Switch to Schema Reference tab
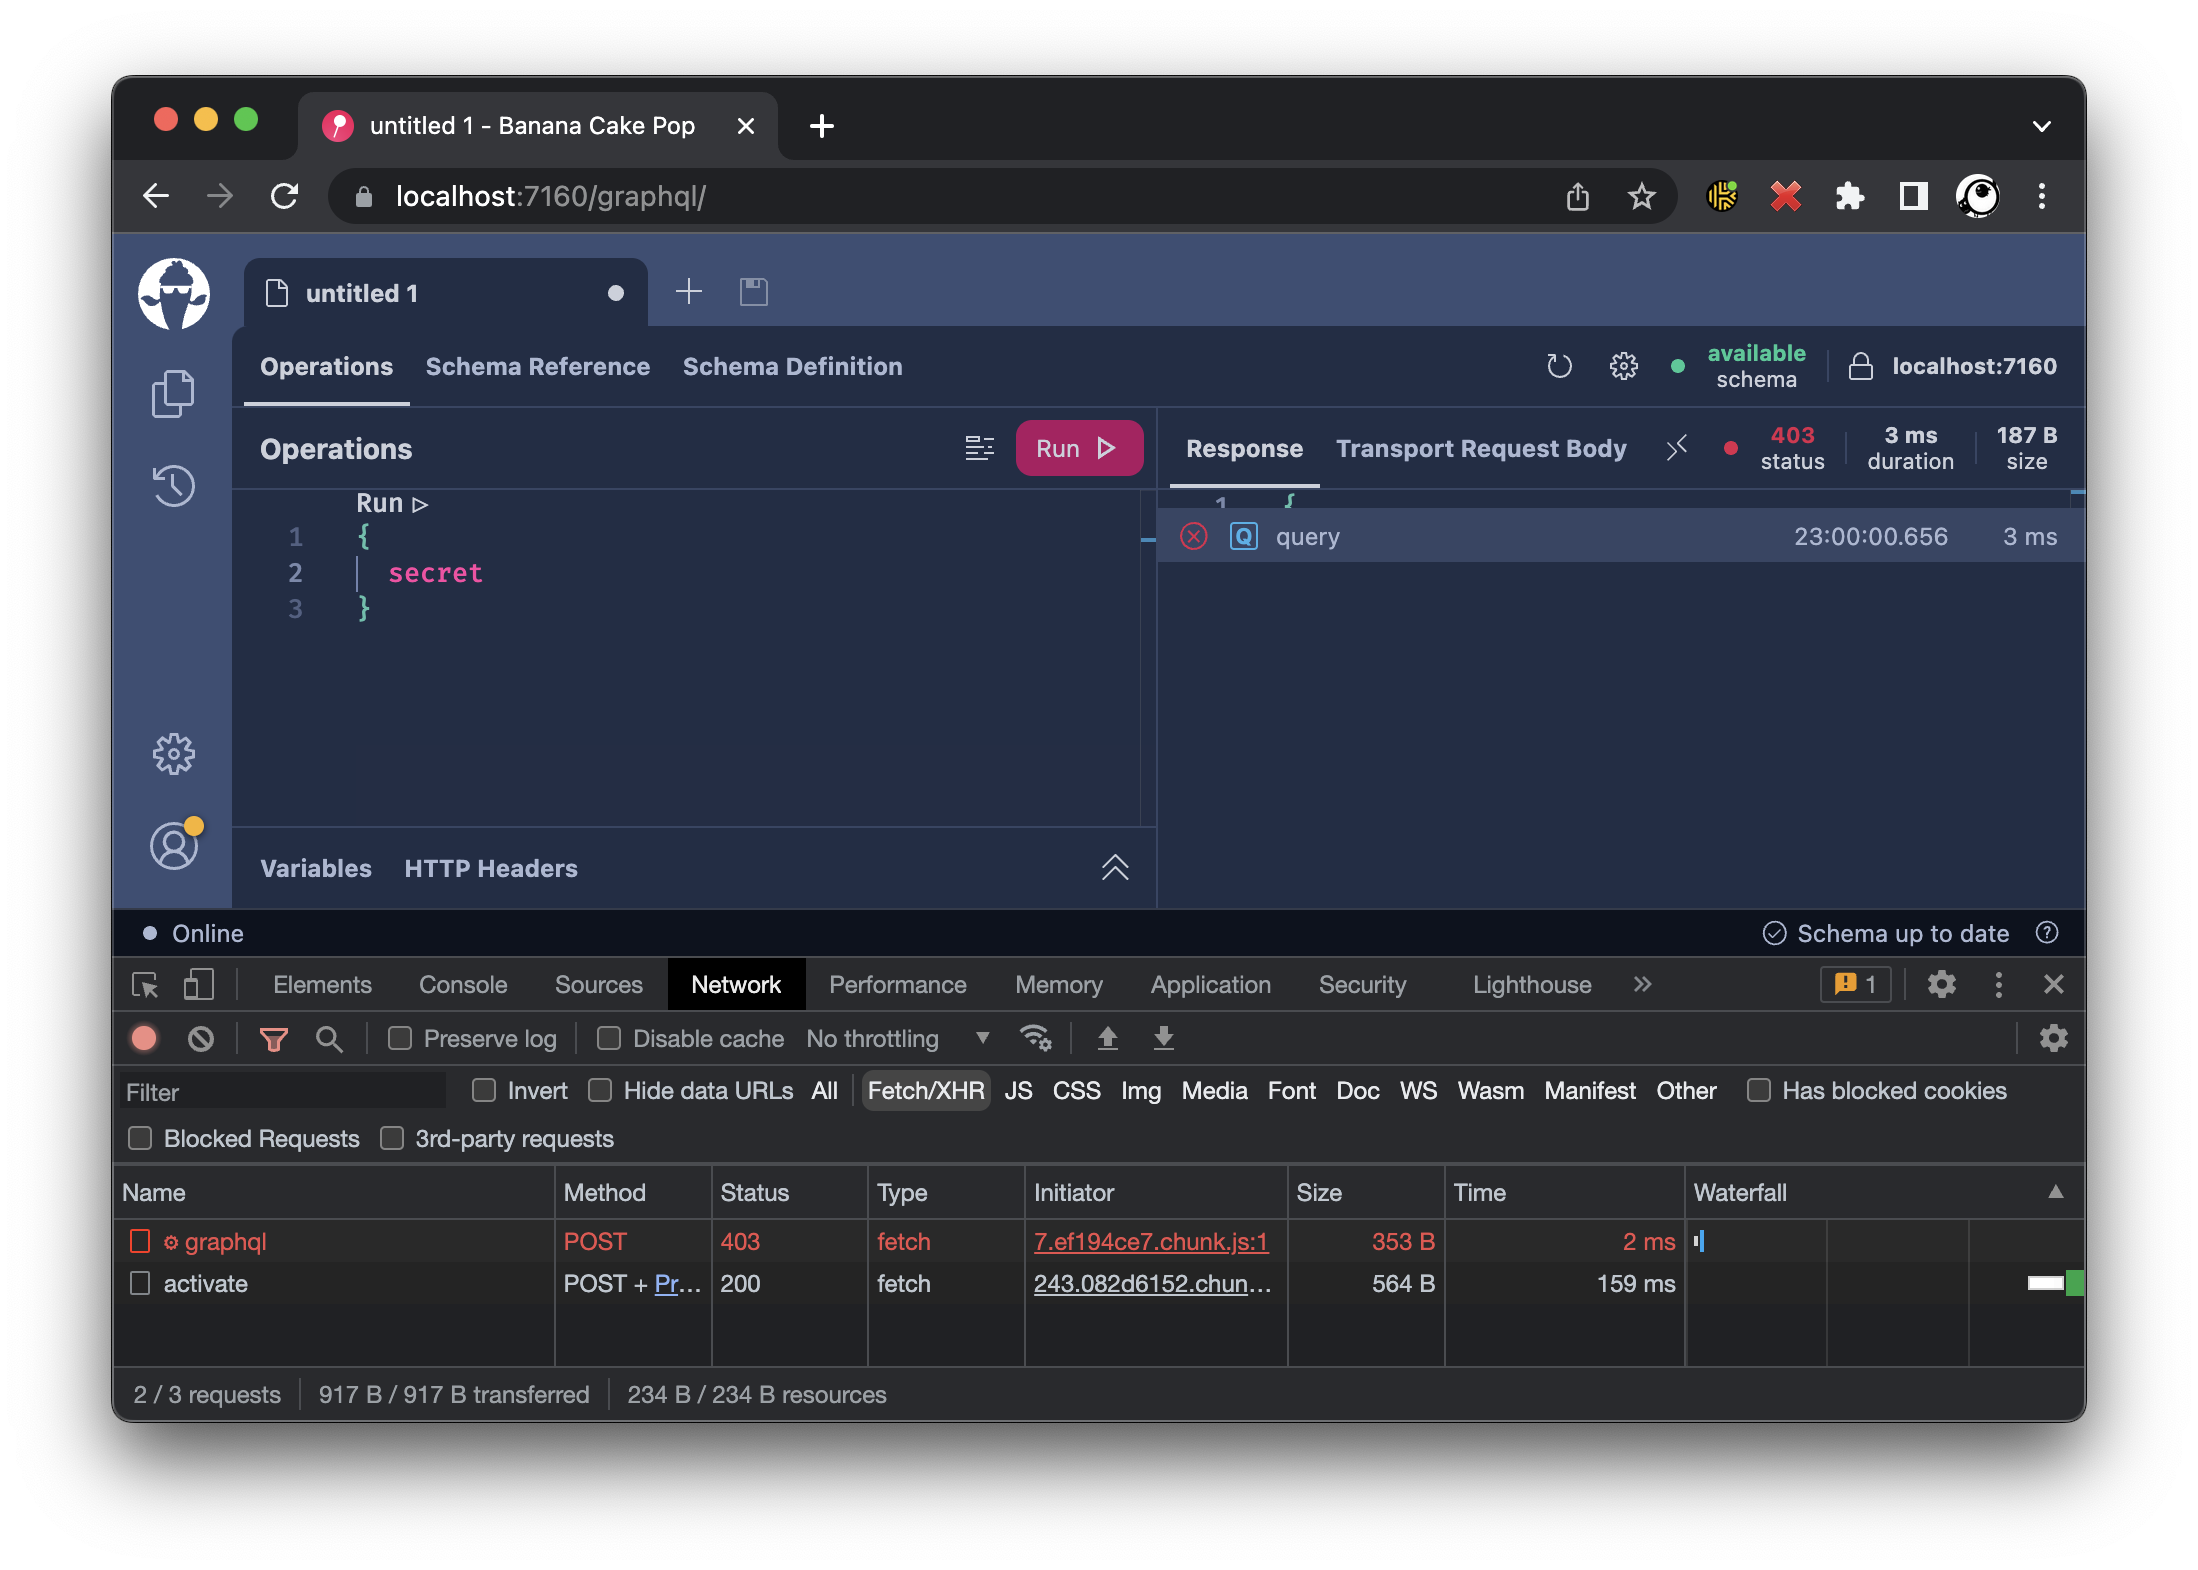Image resolution: width=2198 pixels, height=1570 pixels. 537,367
